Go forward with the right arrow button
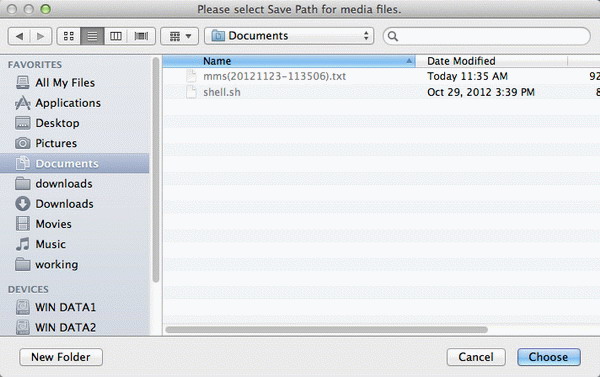This screenshot has height=377, width=600. (x=41, y=36)
